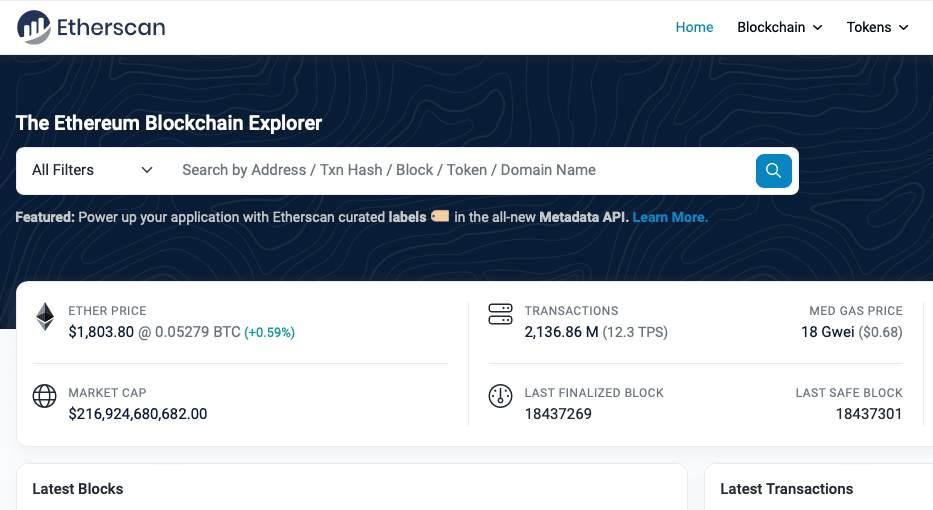Click the globe icon next to Market Cap
933x510 pixels.
45,396
